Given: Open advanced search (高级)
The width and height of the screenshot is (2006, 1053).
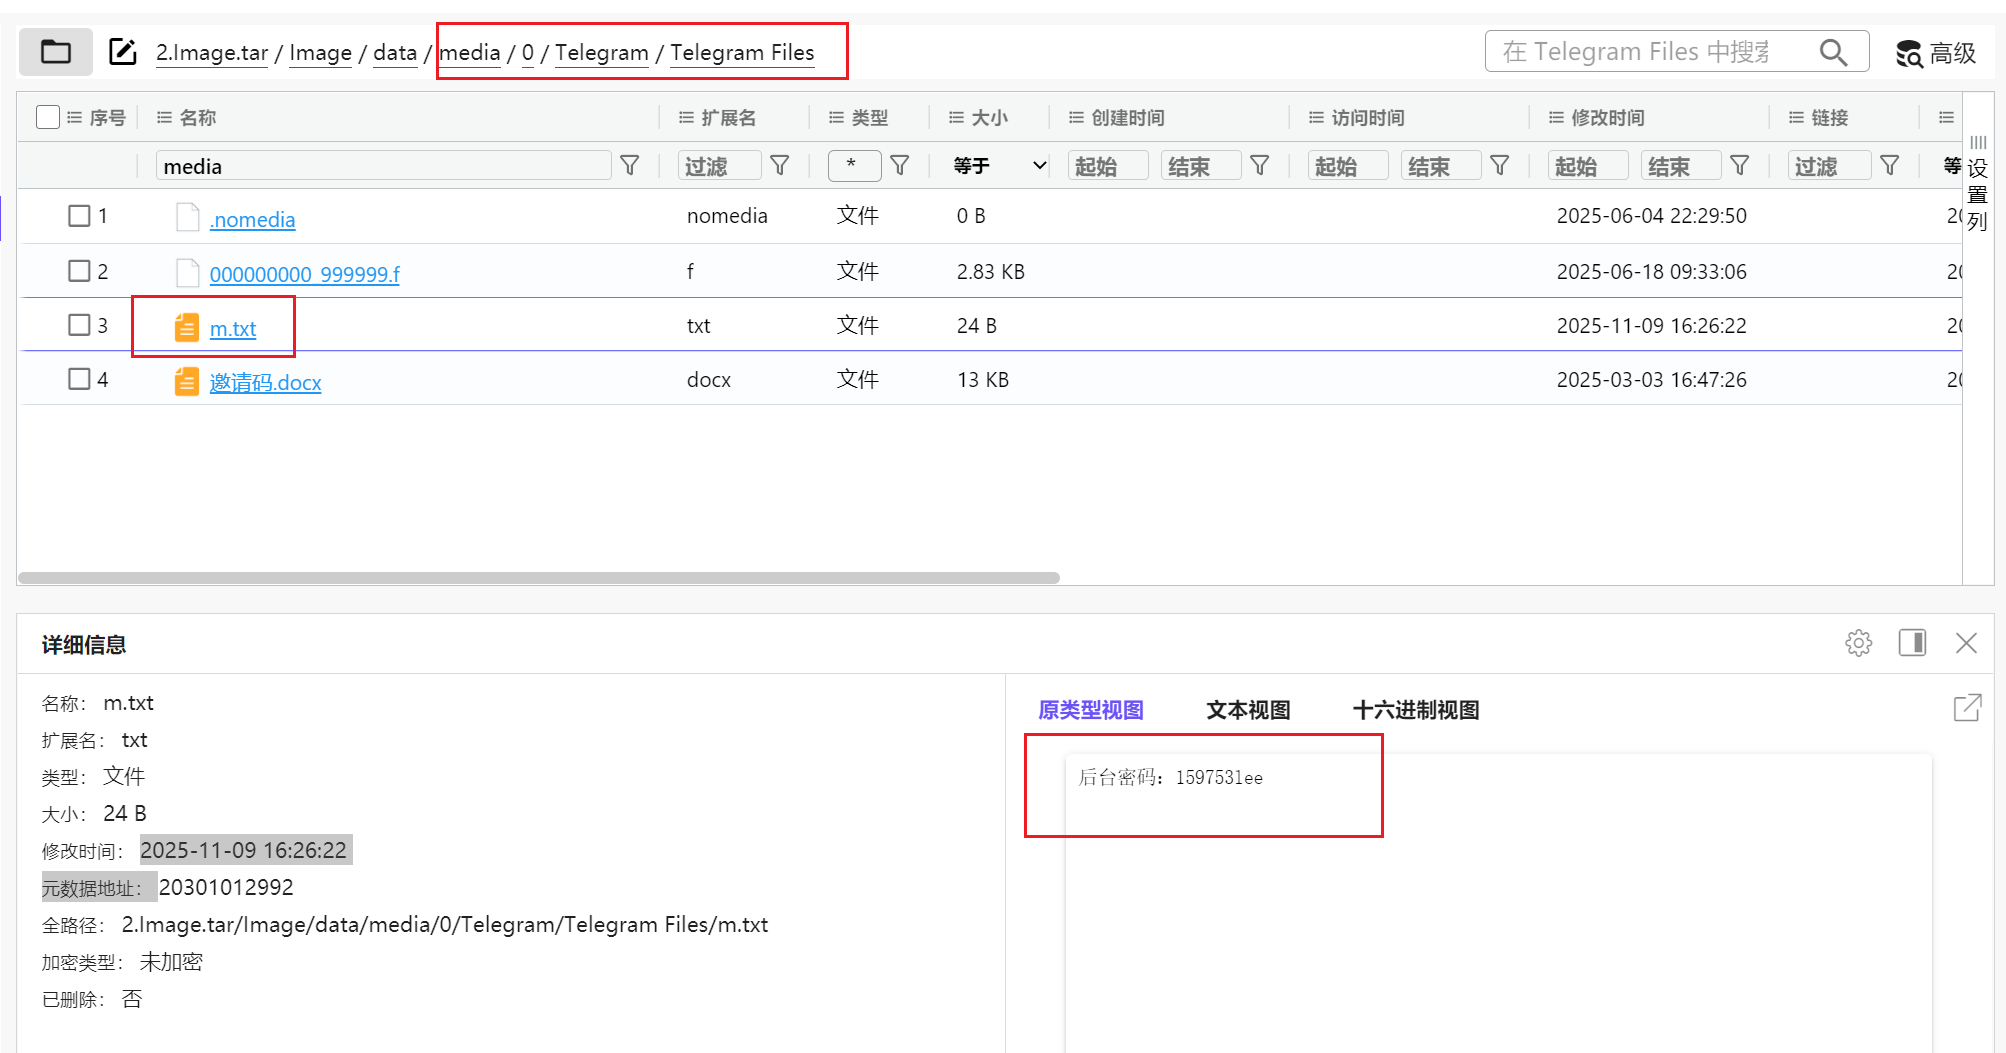Looking at the screenshot, I should [1936, 53].
